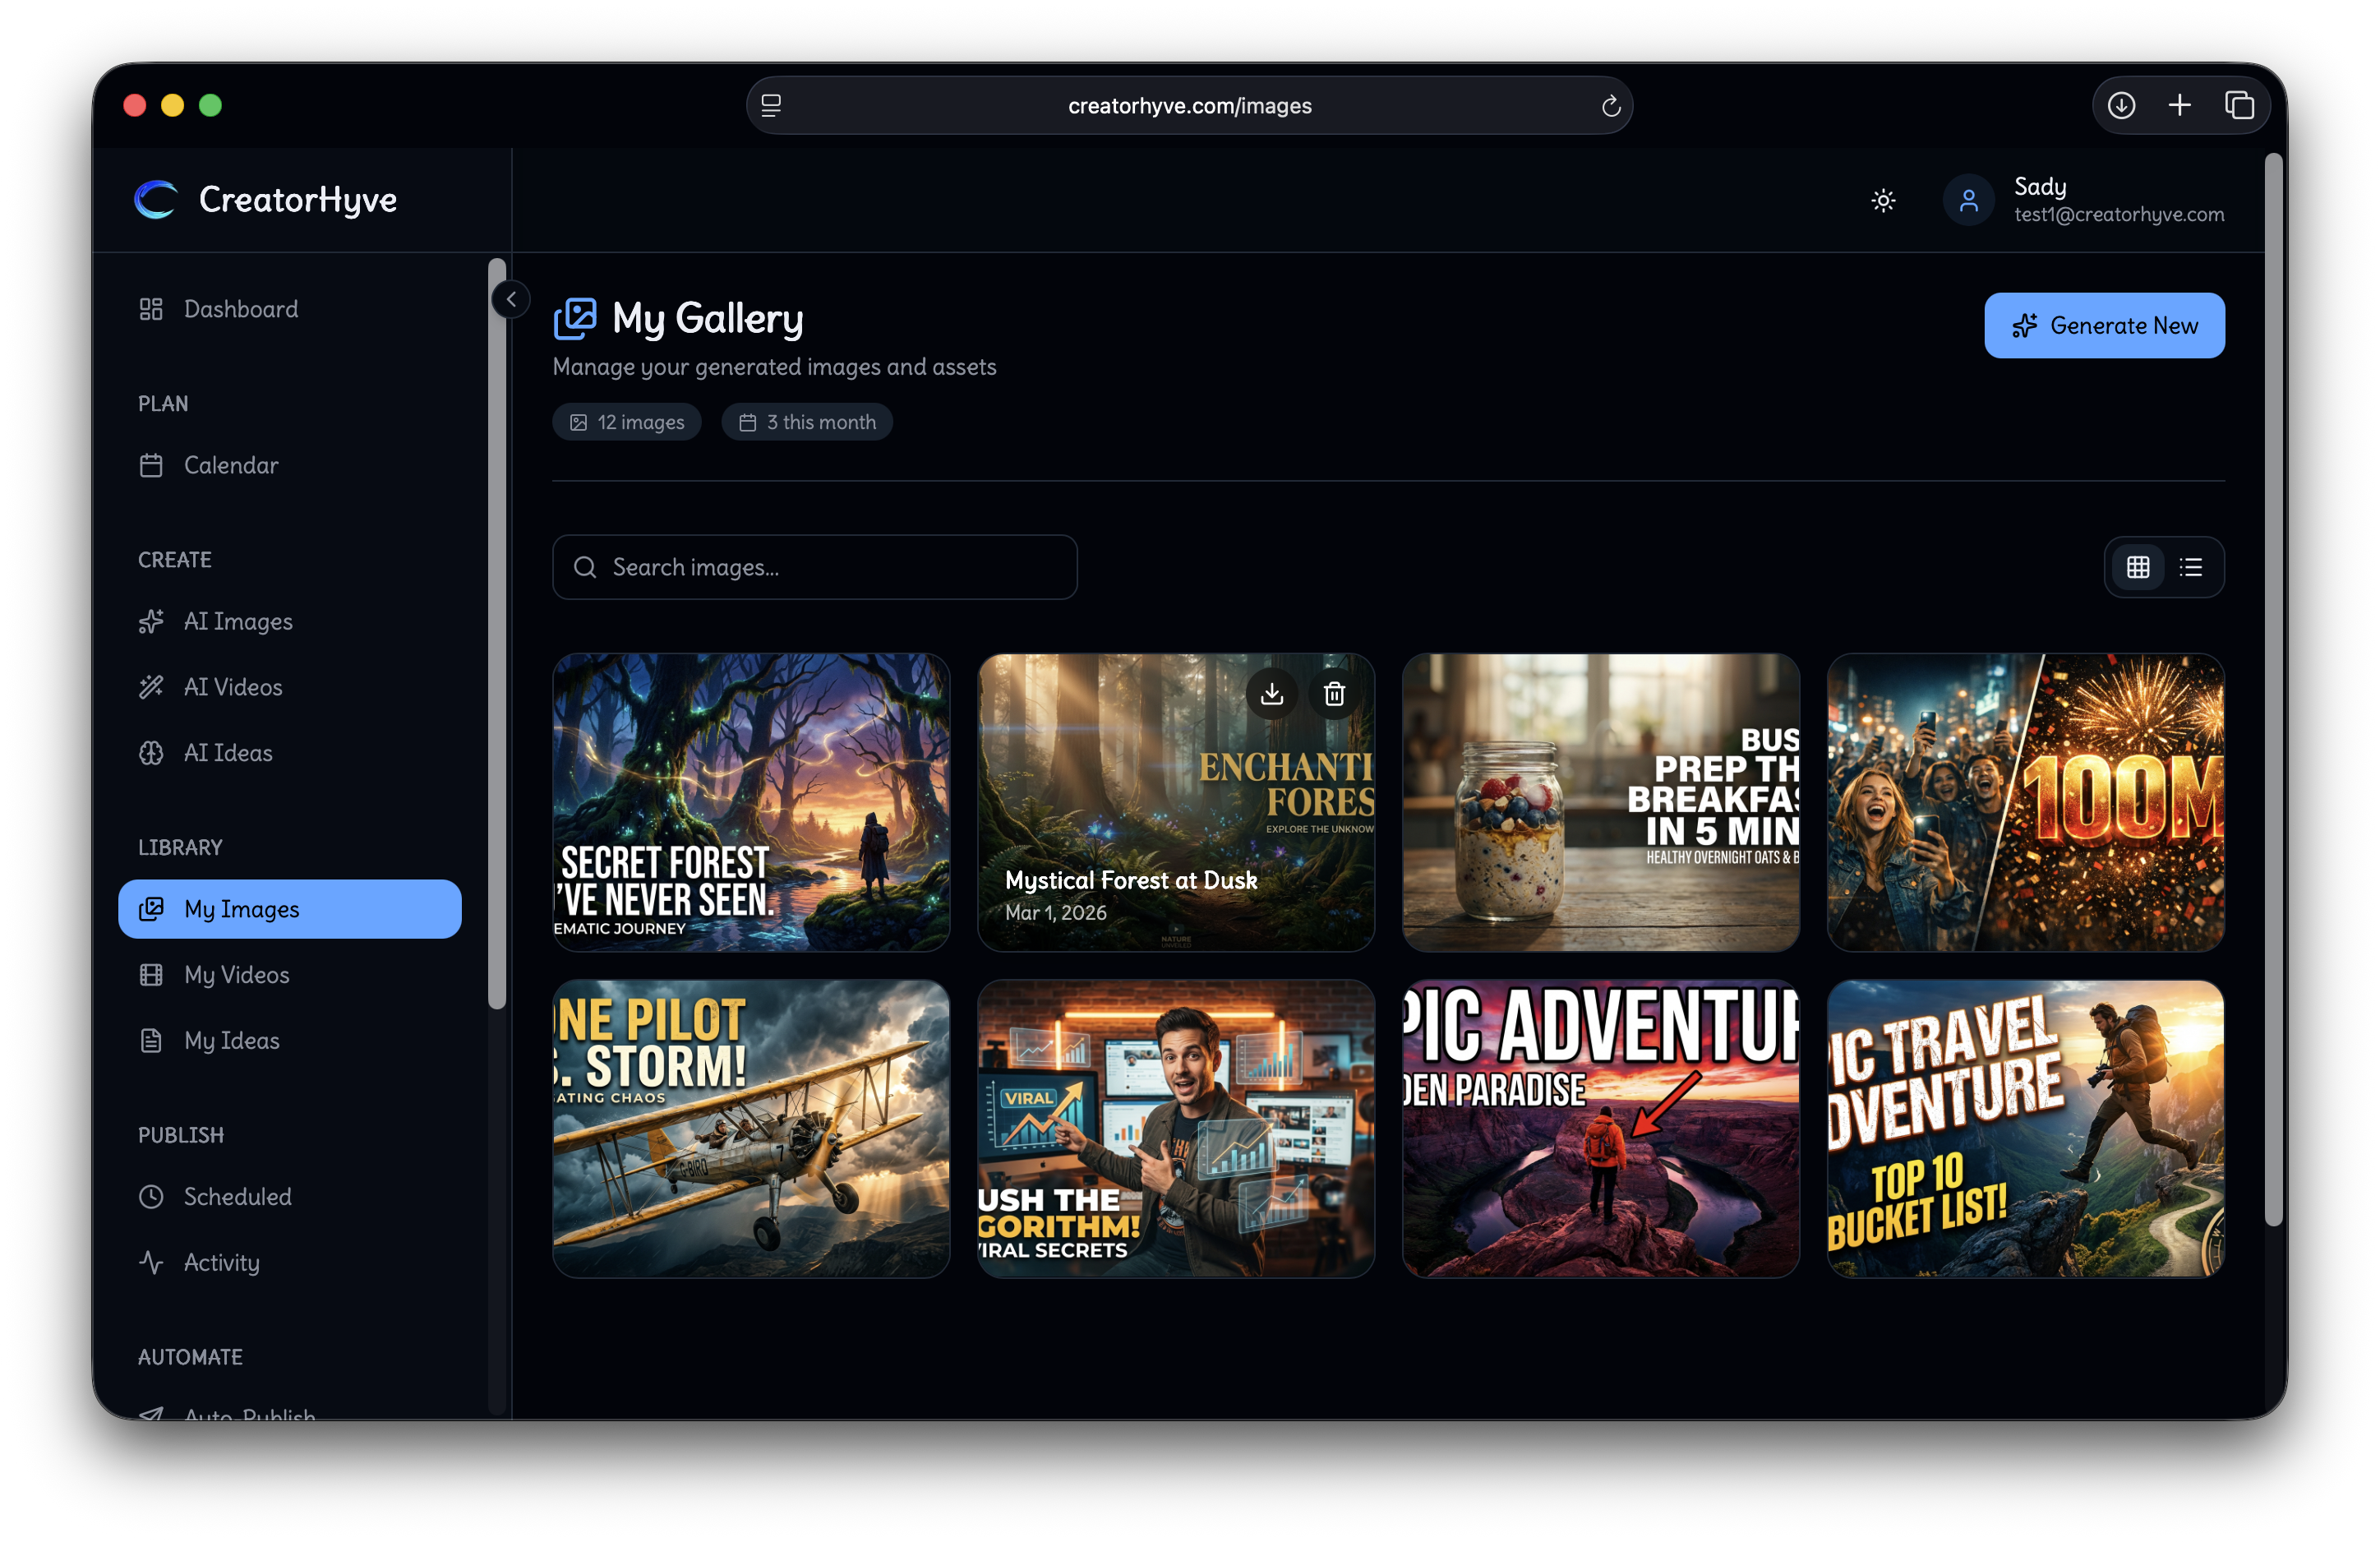
Task: Toggle light mode with the sun icon
Action: point(1883,201)
